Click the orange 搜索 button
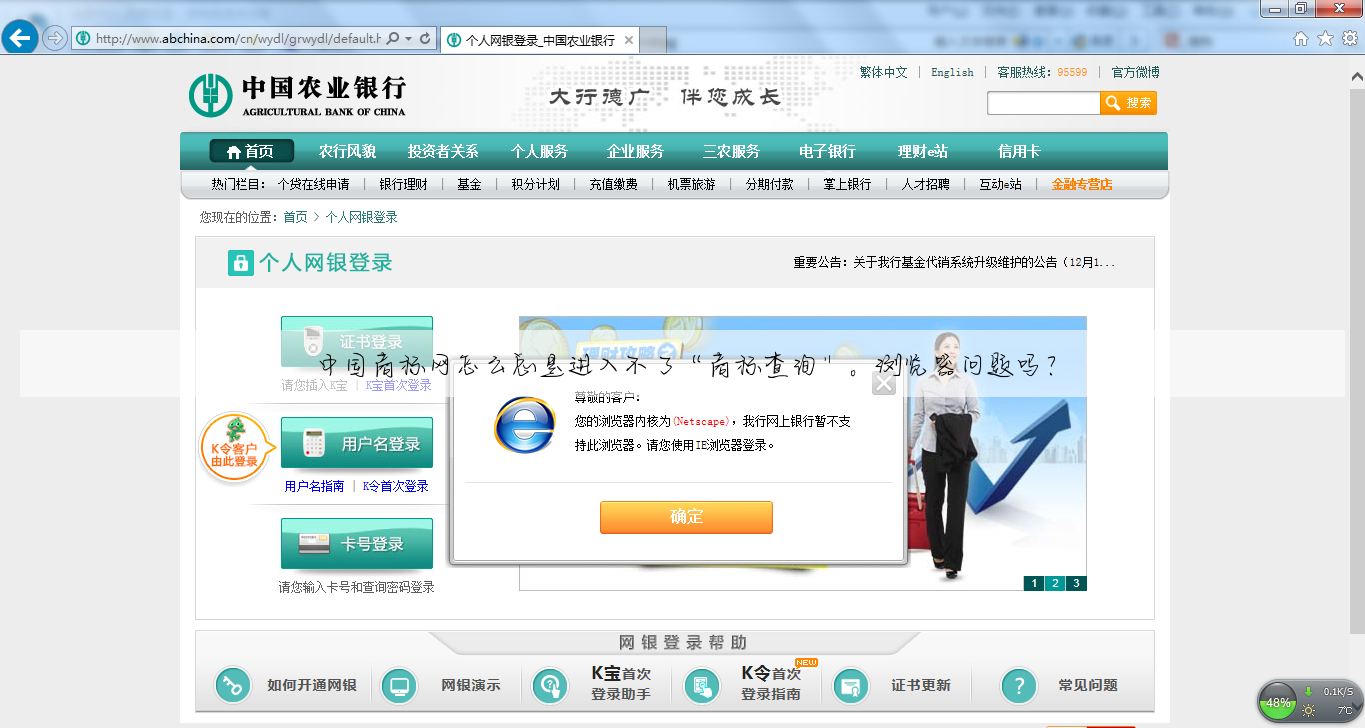 pos(1129,103)
